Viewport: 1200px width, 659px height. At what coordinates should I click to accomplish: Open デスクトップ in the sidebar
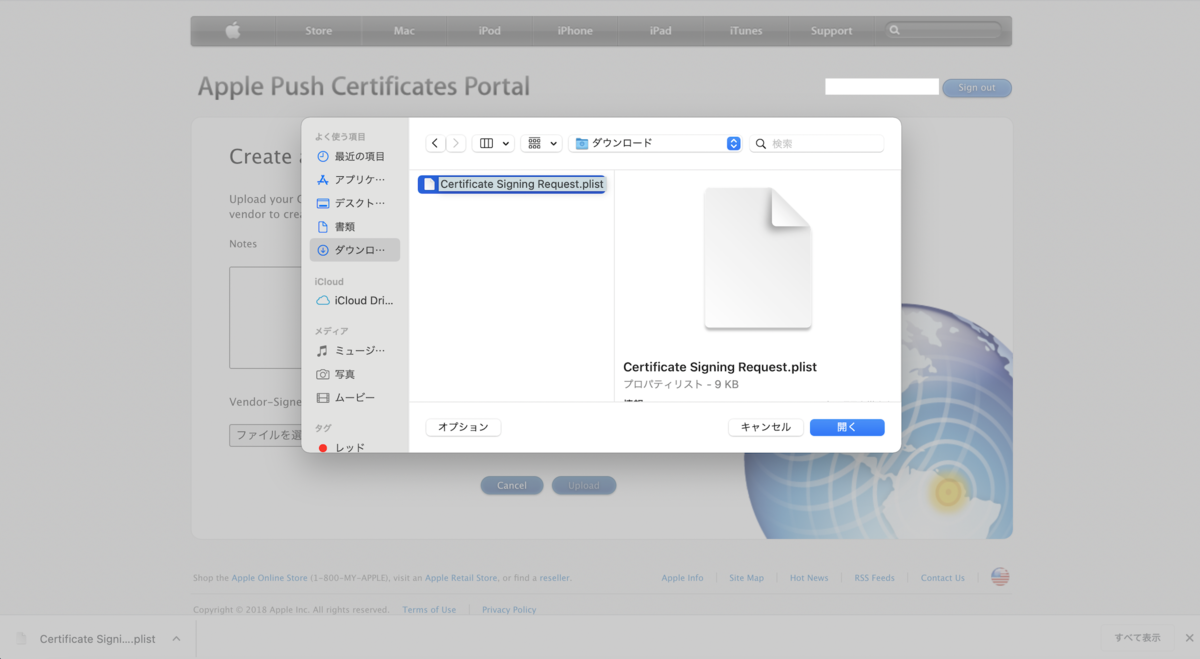[x=355, y=203]
